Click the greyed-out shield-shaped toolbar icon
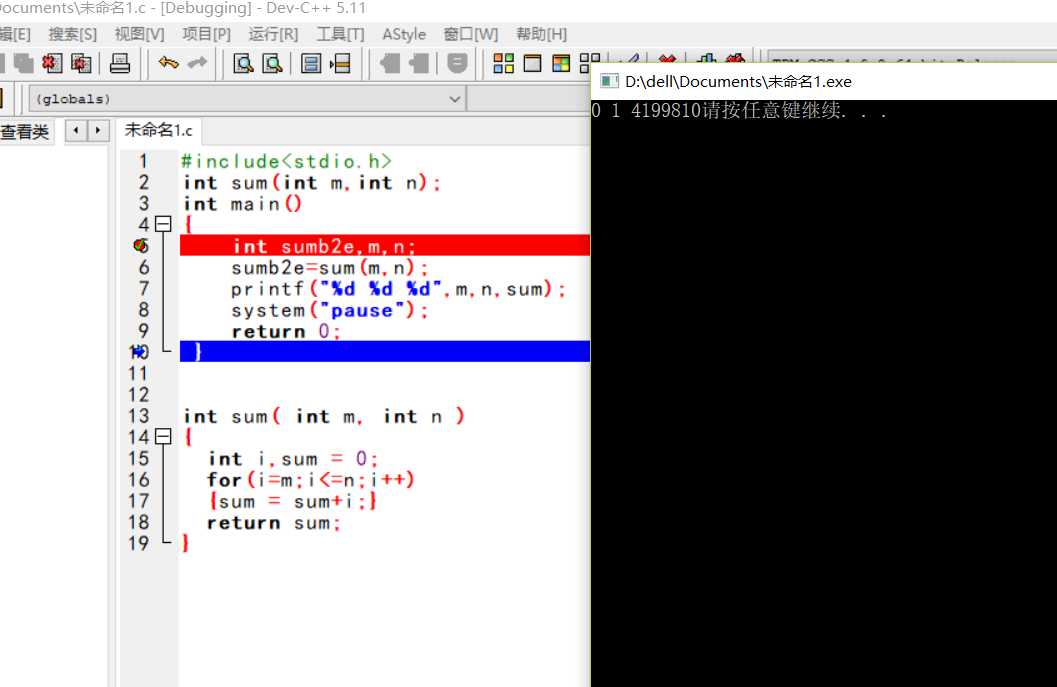 click(457, 63)
